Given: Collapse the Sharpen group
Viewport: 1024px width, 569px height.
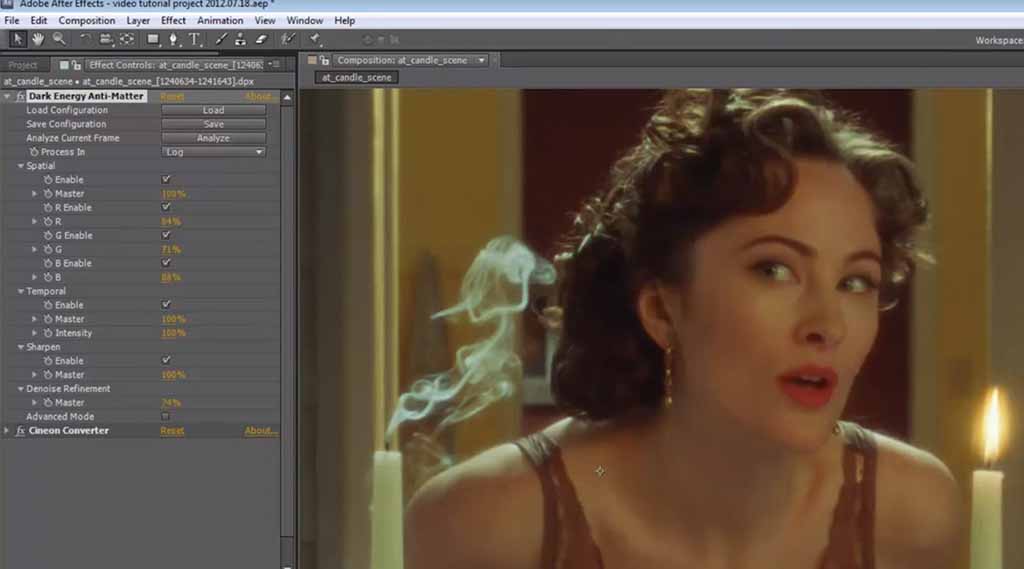Looking at the screenshot, I should (20, 347).
